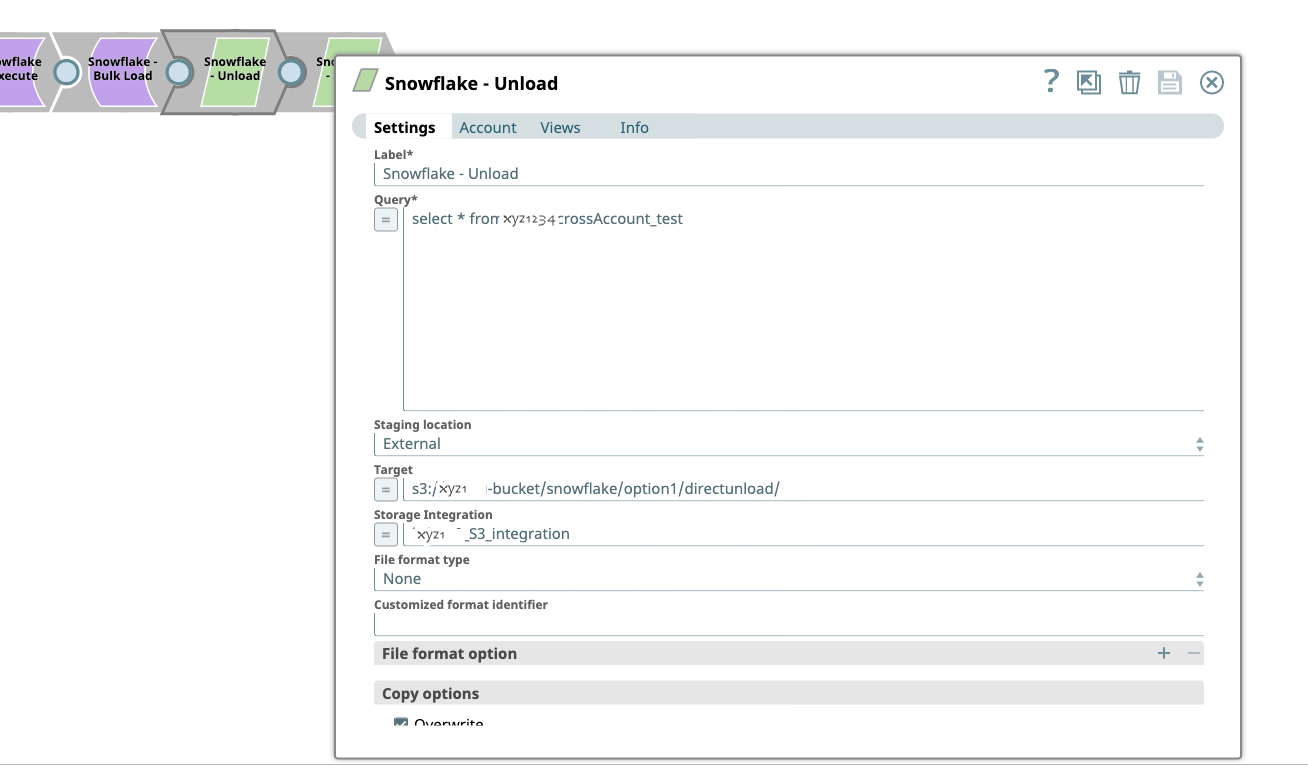
Task: Toggle expression mode for the Target field
Action: [385, 489]
